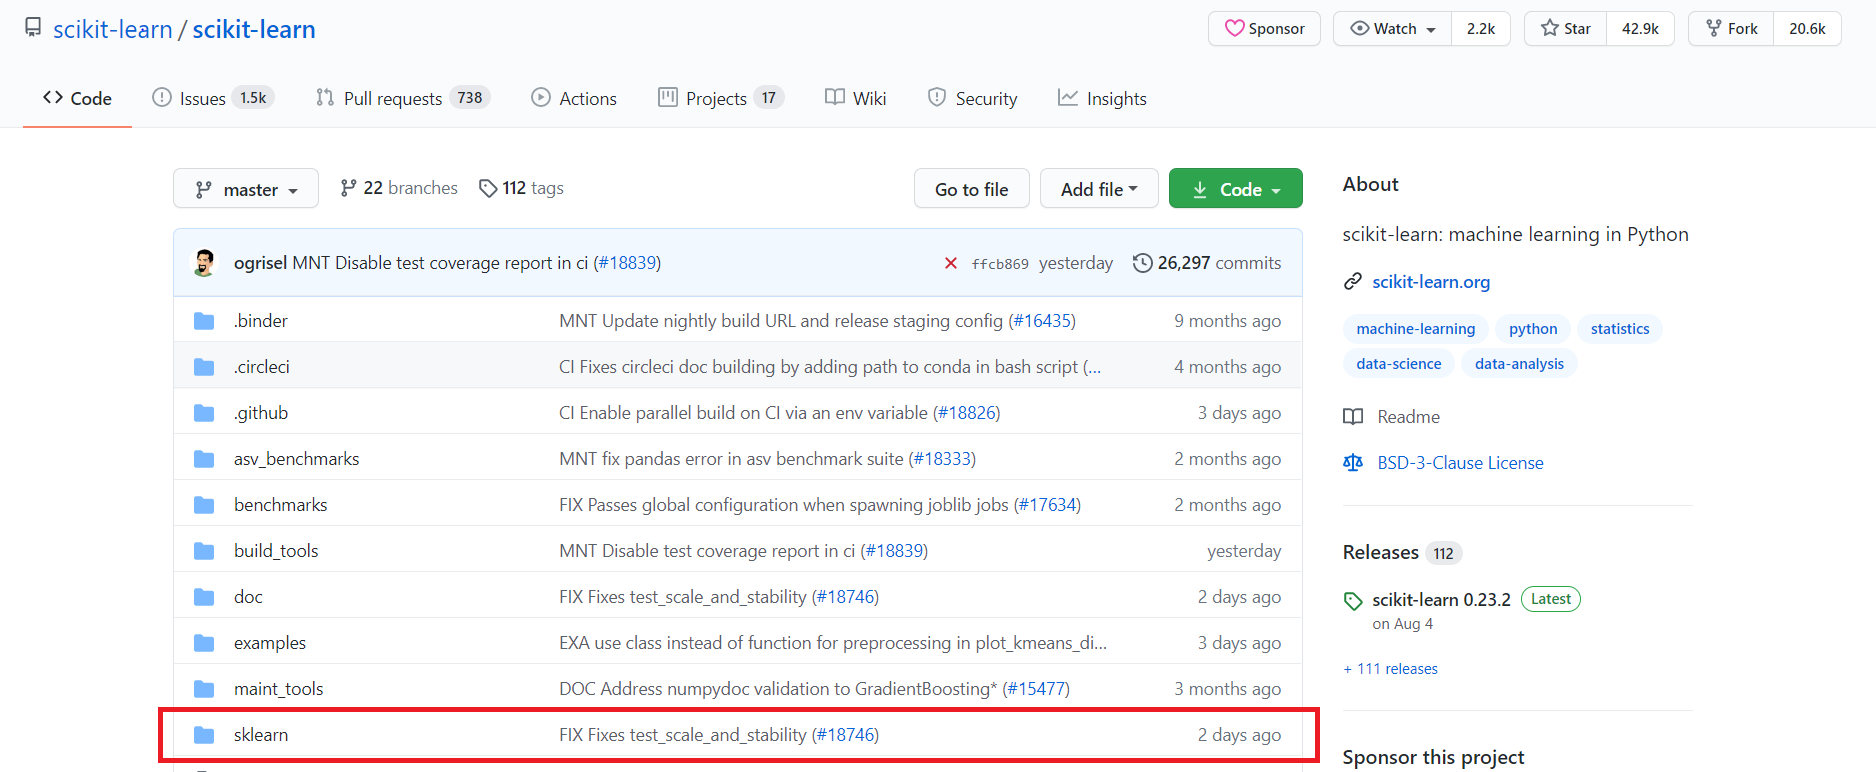Open the Wiki tab

click(856, 98)
